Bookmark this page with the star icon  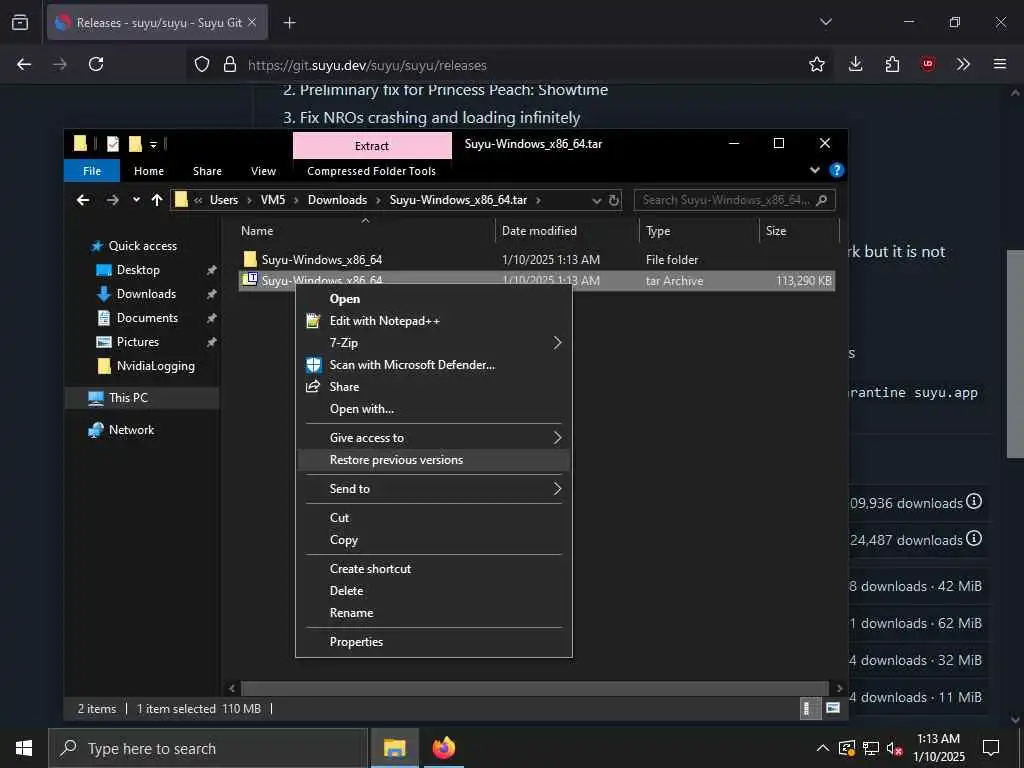tap(816, 64)
